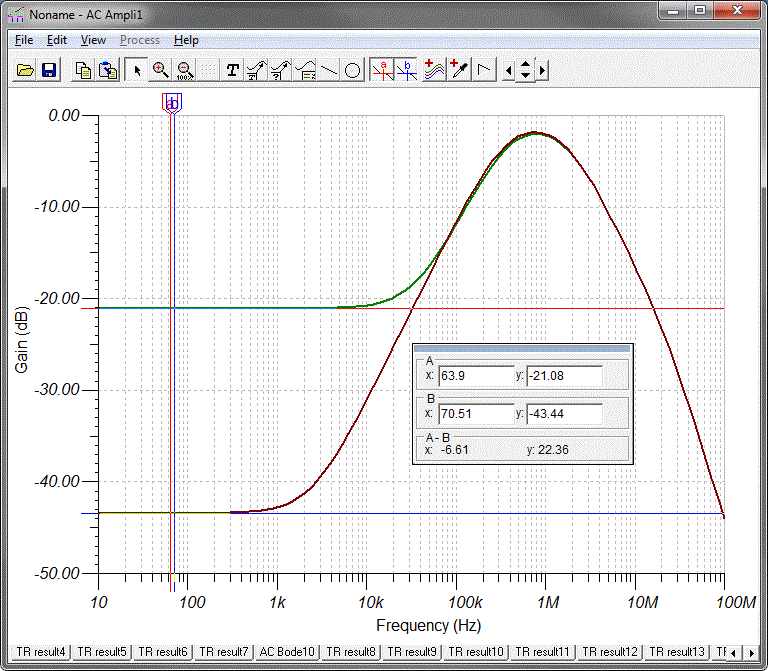Click the Open file folder icon
The image size is (768, 671).
pos(25,70)
